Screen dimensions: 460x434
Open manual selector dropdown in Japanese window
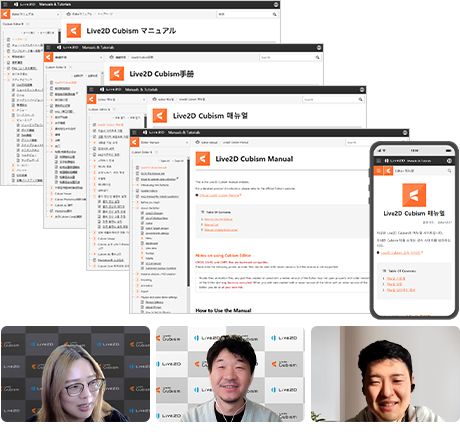click(35, 14)
